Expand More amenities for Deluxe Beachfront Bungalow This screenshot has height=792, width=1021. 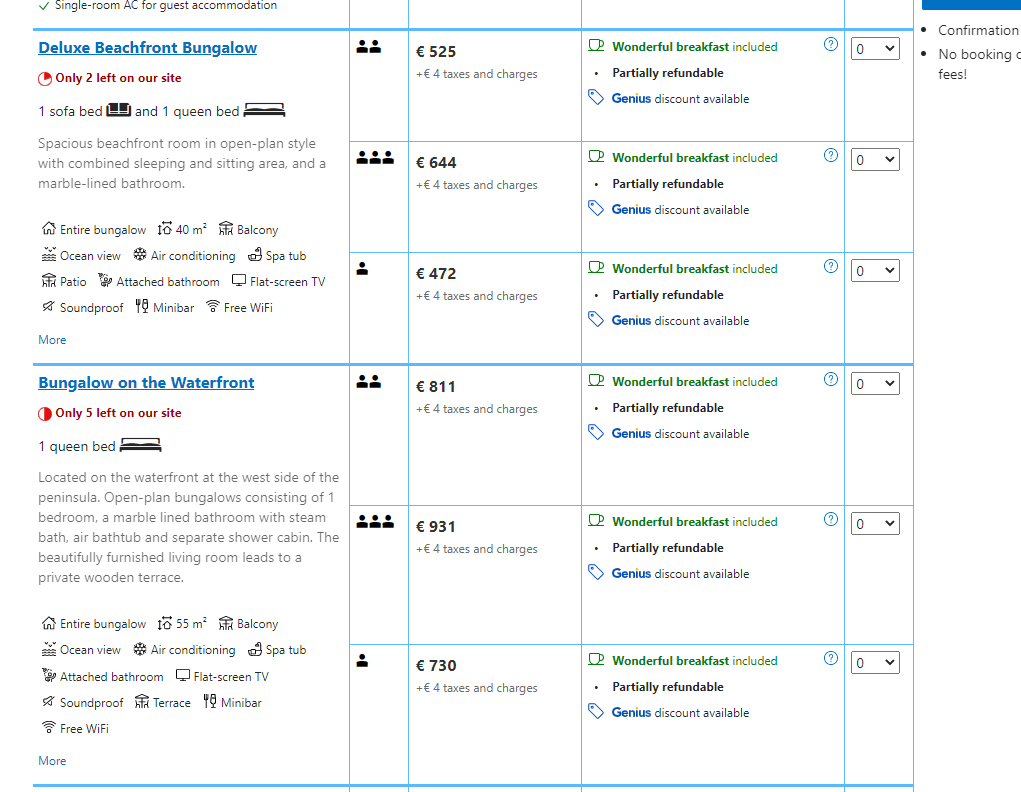click(52, 340)
